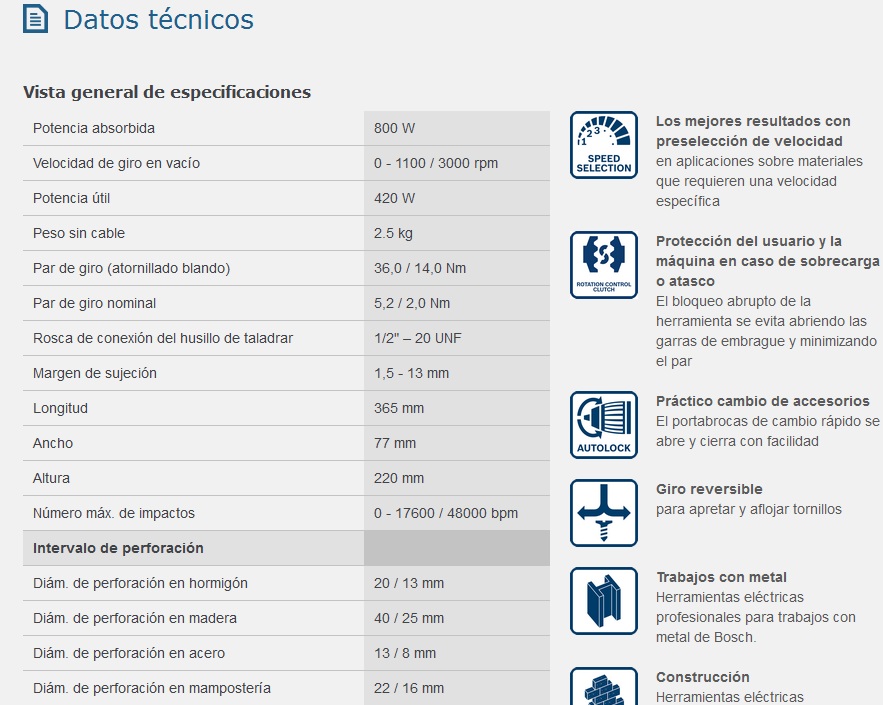Click the Datos técnicos heading

pyautogui.click(x=158, y=19)
